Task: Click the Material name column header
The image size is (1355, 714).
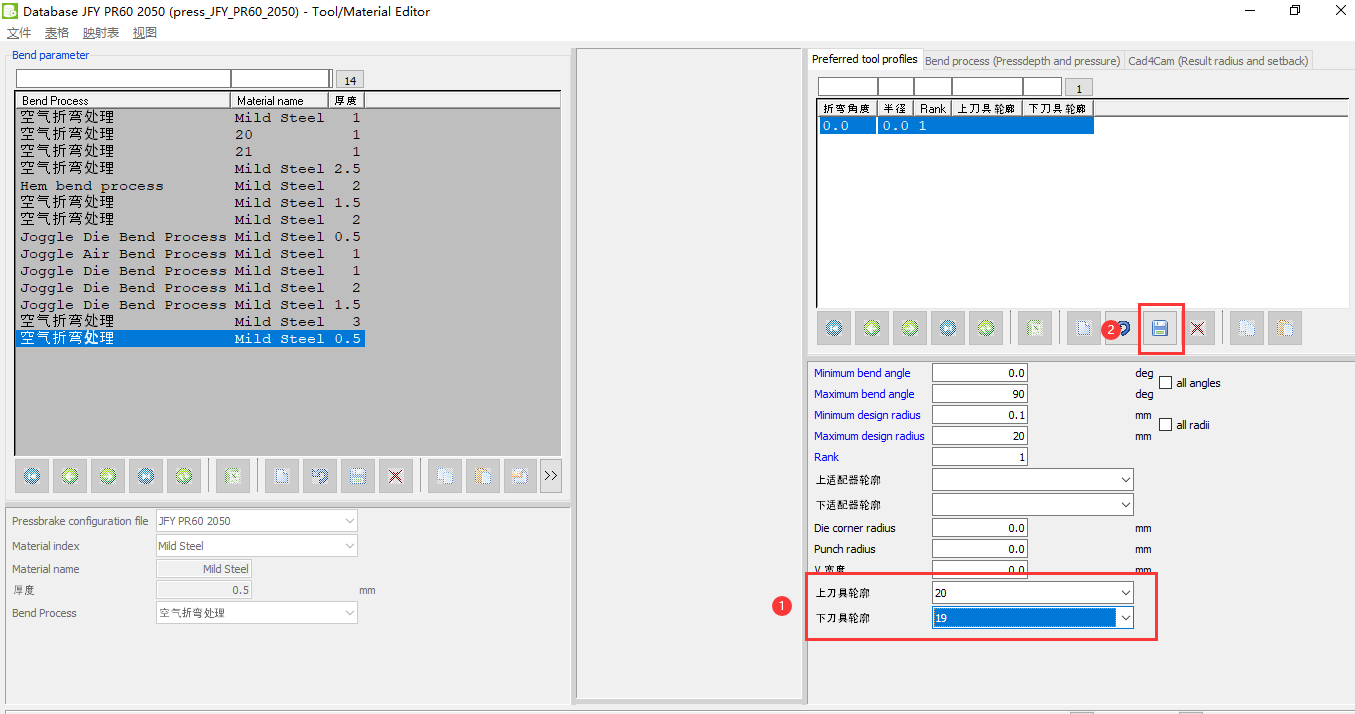Action: (x=280, y=100)
